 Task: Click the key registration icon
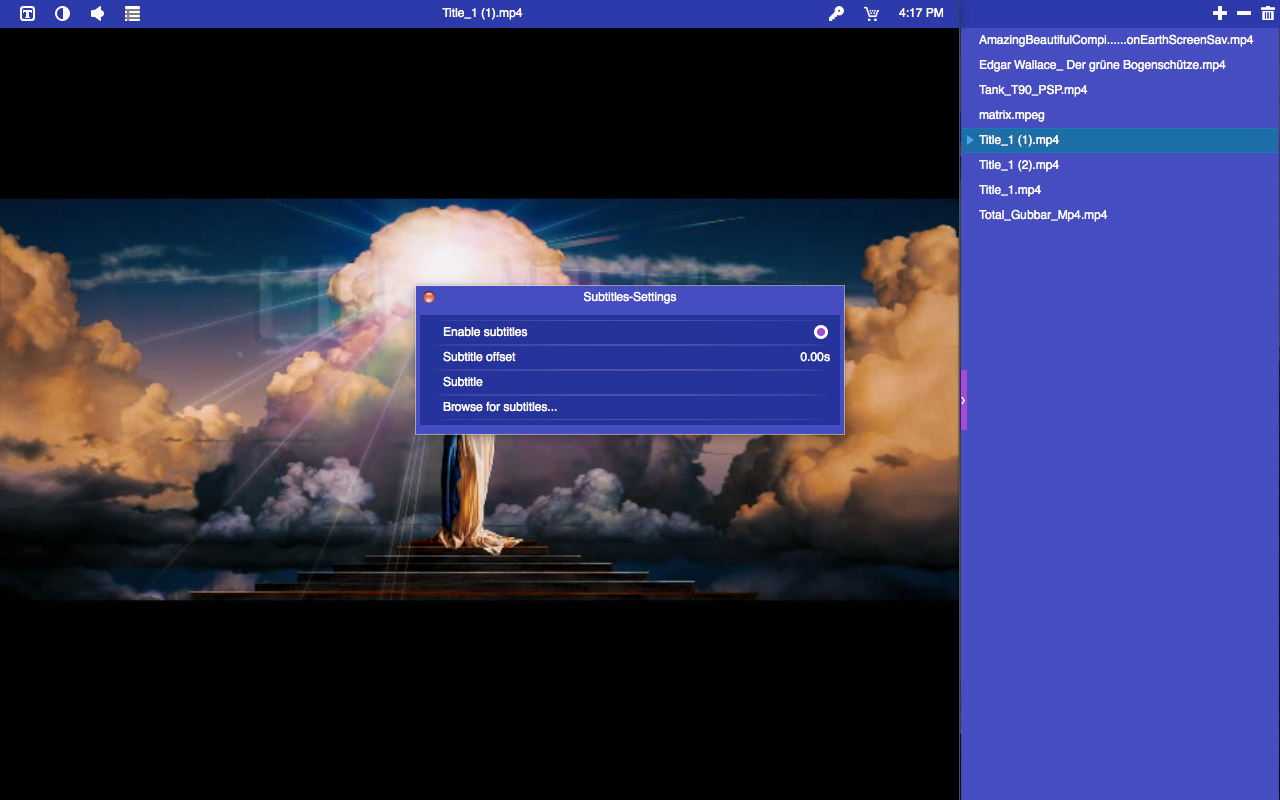click(836, 14)
